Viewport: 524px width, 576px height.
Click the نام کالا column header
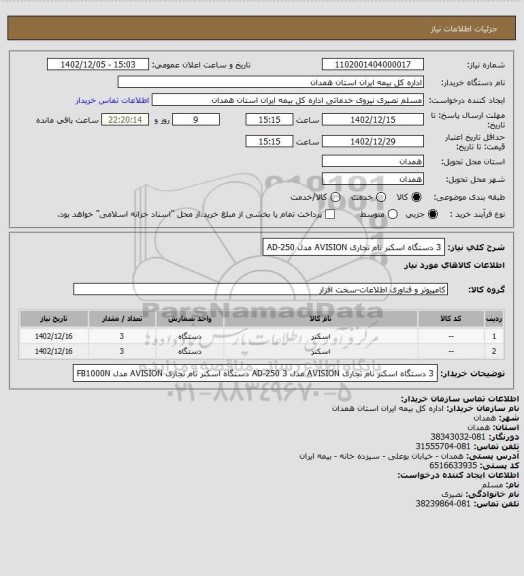point(320,319)
